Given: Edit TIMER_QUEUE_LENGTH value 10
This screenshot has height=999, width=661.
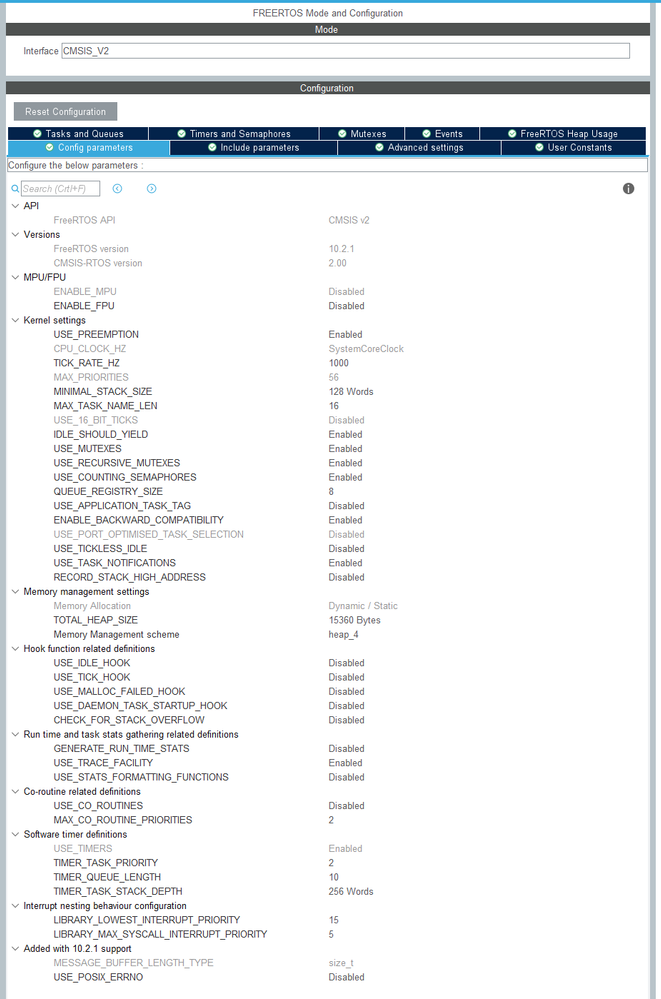Looking at the screenshot, I should (333, 877).
